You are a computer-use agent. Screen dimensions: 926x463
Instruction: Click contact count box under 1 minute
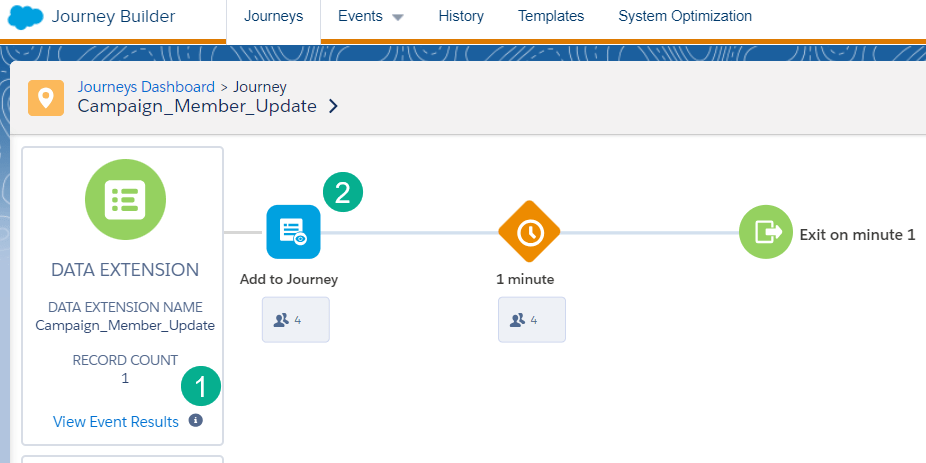(x=531, y=320)
